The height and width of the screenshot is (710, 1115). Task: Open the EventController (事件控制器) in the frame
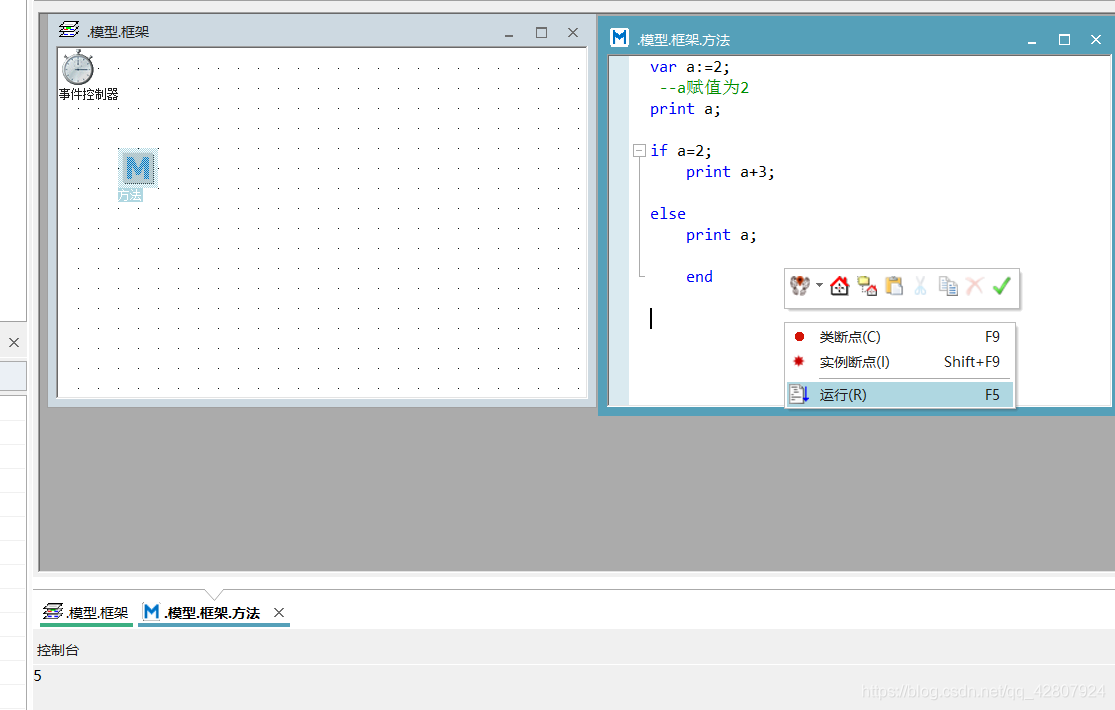click(x=78, y=68)
